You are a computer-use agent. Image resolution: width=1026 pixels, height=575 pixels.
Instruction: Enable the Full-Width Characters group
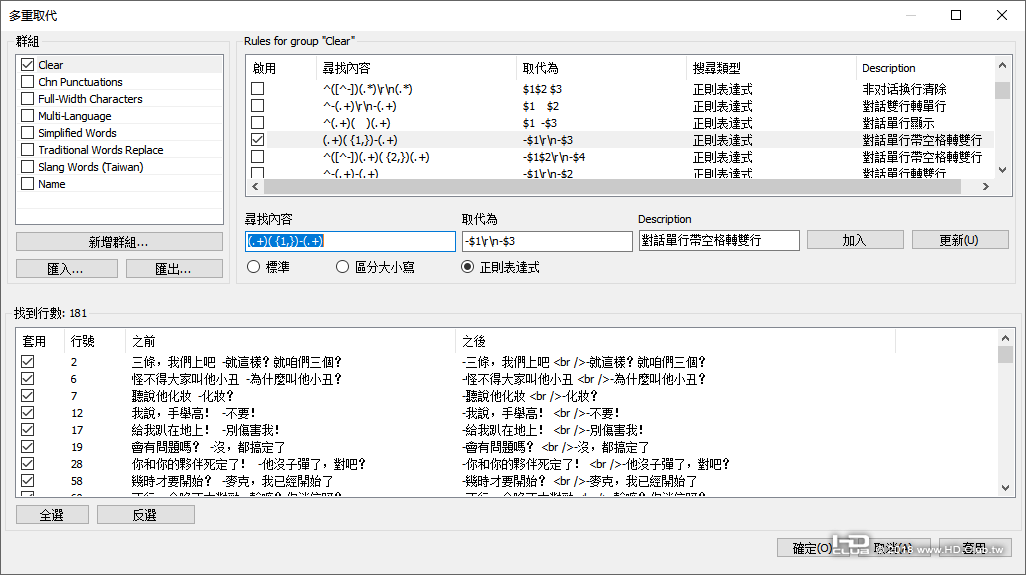pyautogui.click(x=27, y=99)
